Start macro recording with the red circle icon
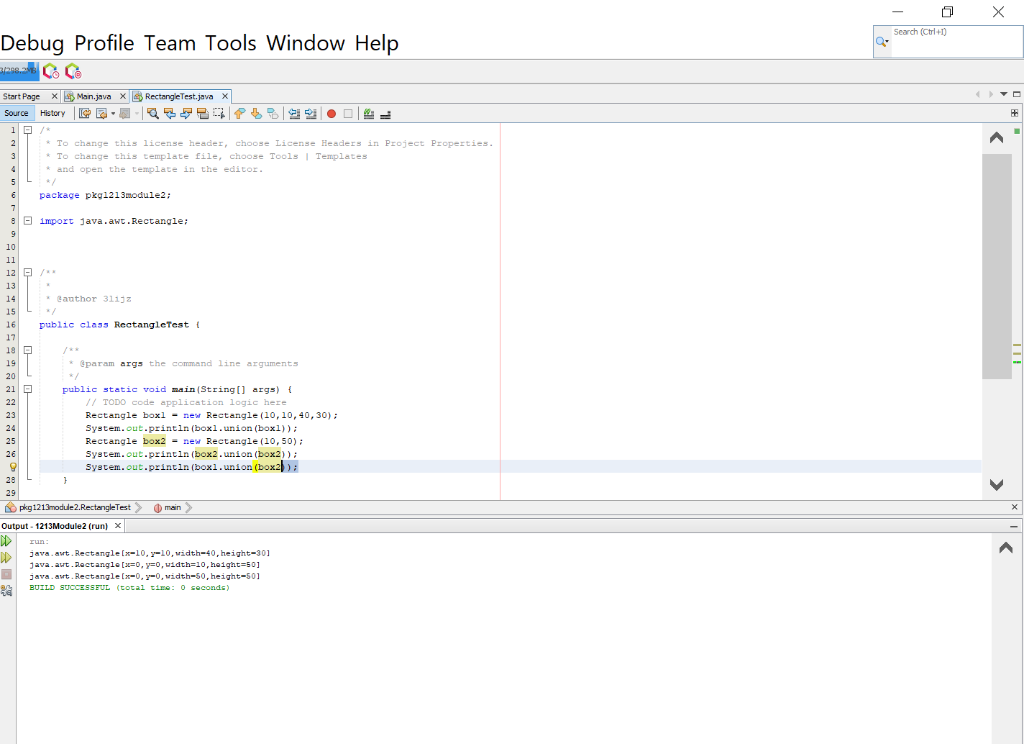1024x744 pixels. (331, 113)
